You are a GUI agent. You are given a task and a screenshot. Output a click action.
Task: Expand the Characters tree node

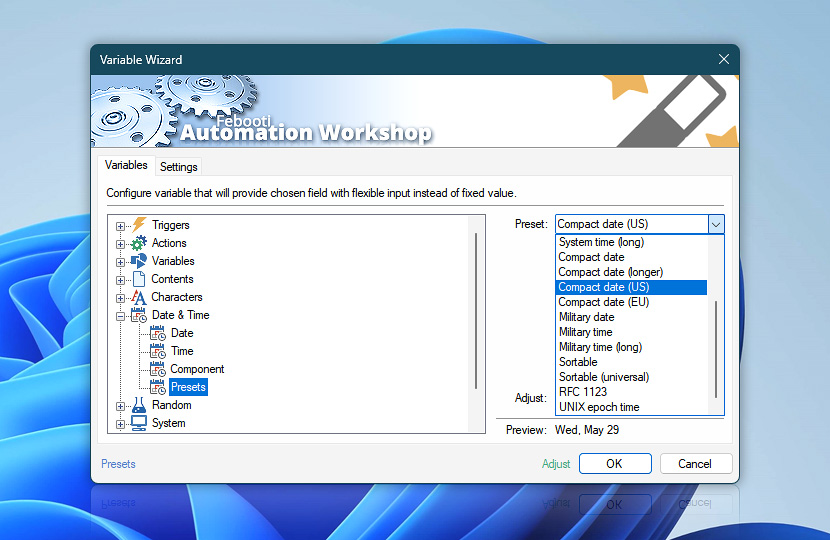[x=120, y=298]
